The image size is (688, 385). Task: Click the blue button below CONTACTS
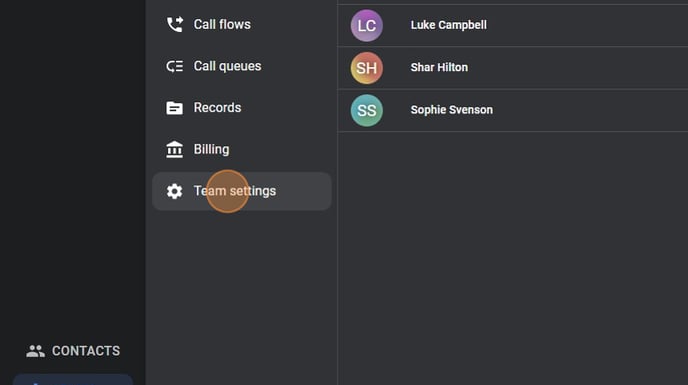coord(73,380)
